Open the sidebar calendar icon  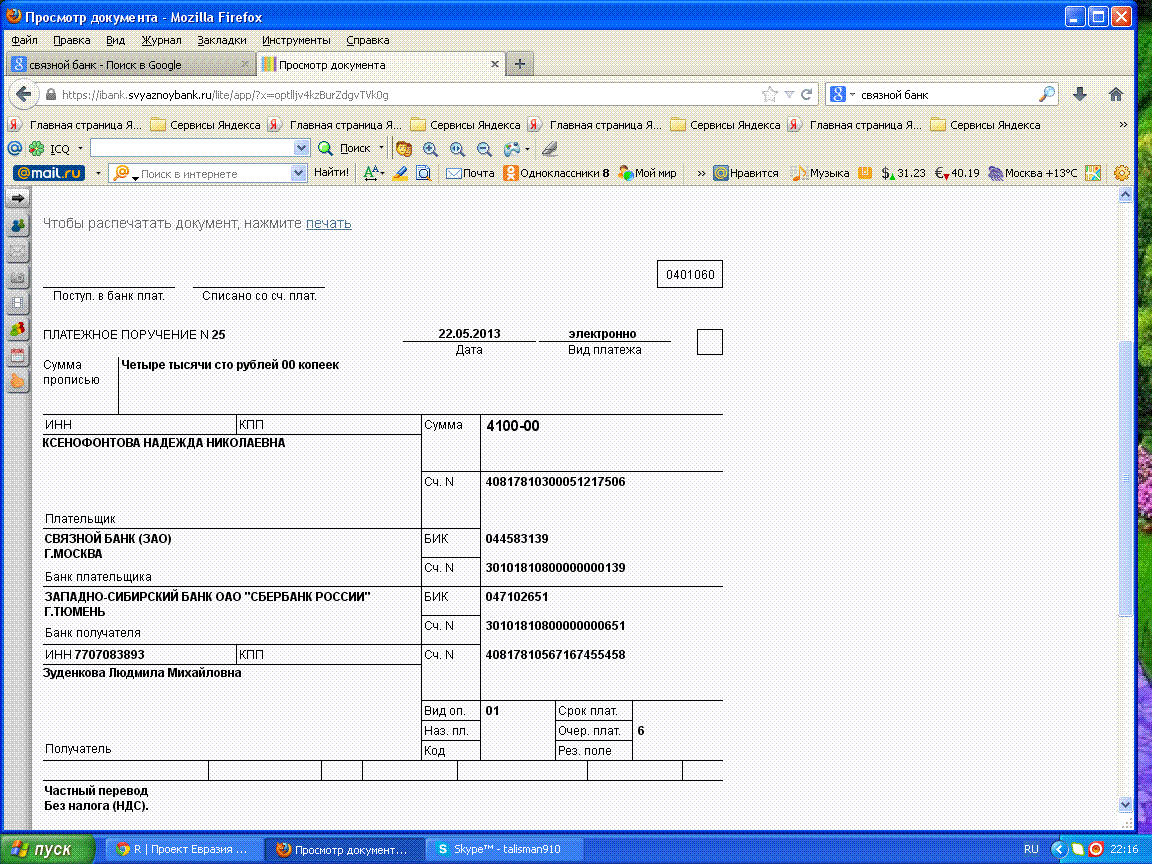(18, 356)
